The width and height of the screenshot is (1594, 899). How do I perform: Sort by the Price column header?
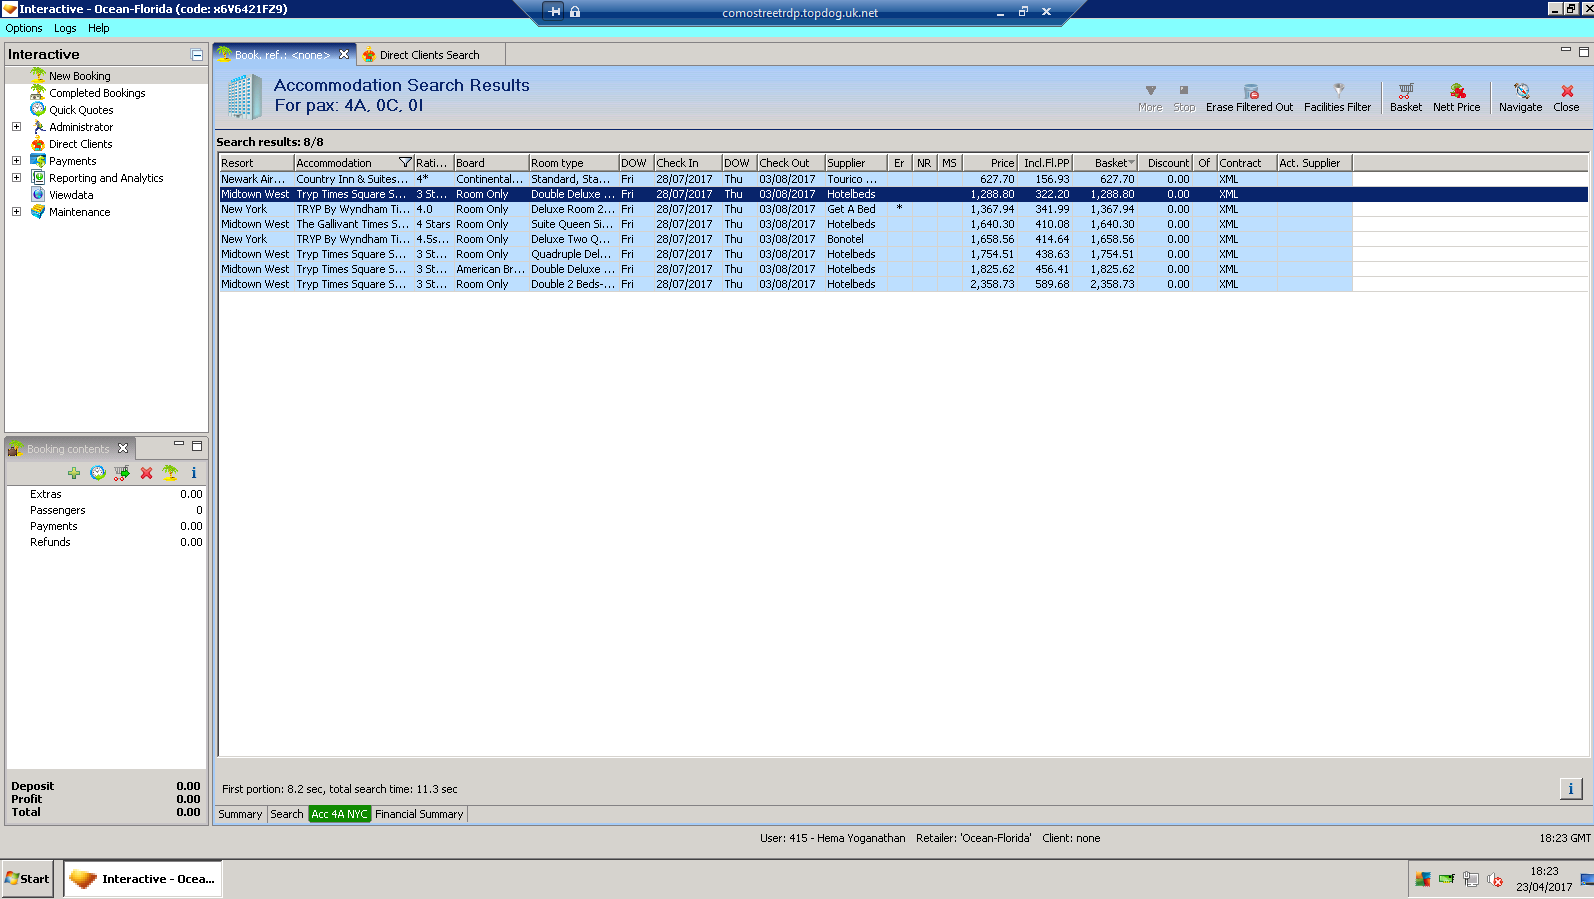point(990,163)
